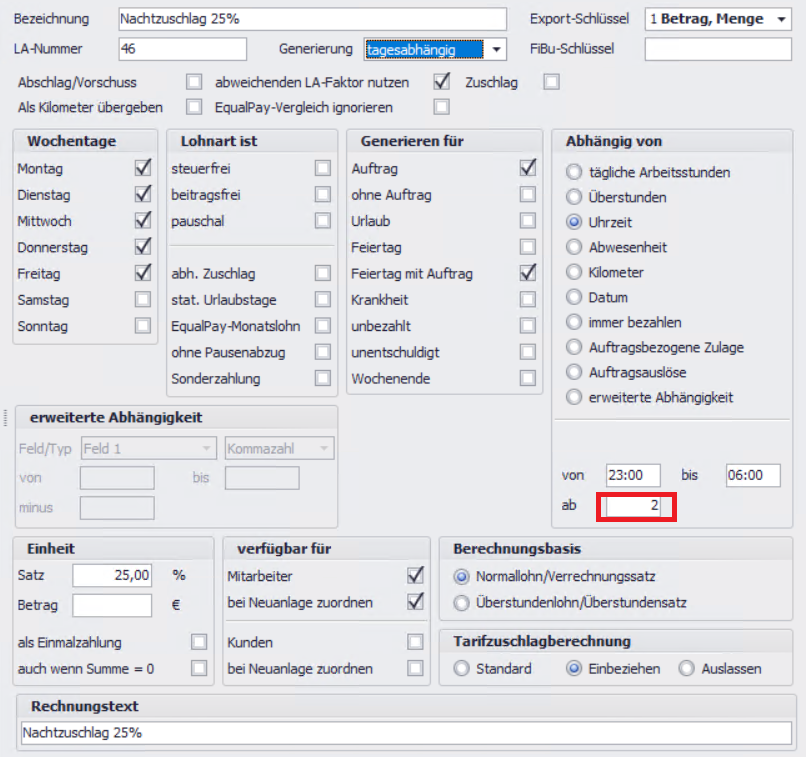Tick the Zuschlag checkbox
Image resolution: width=806 pixels, height=757 pixels.
pos(551,83)
